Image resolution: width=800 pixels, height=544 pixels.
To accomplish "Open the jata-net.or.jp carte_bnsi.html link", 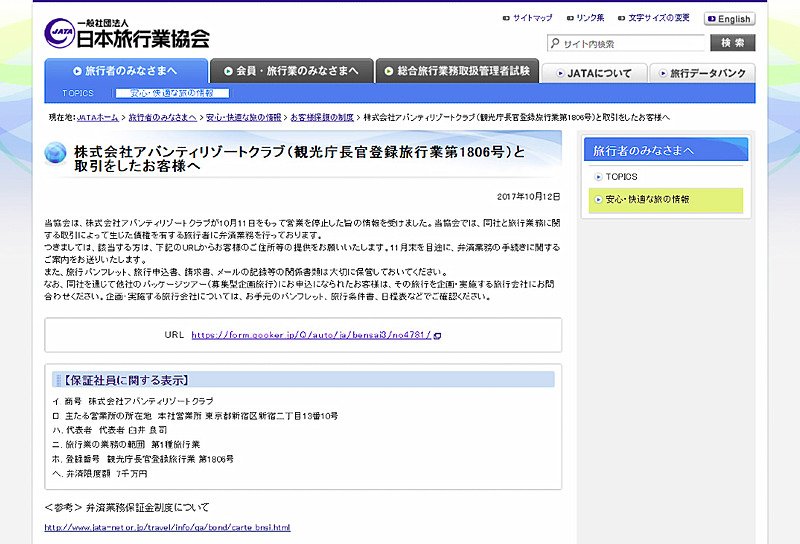I will point(167,527).
